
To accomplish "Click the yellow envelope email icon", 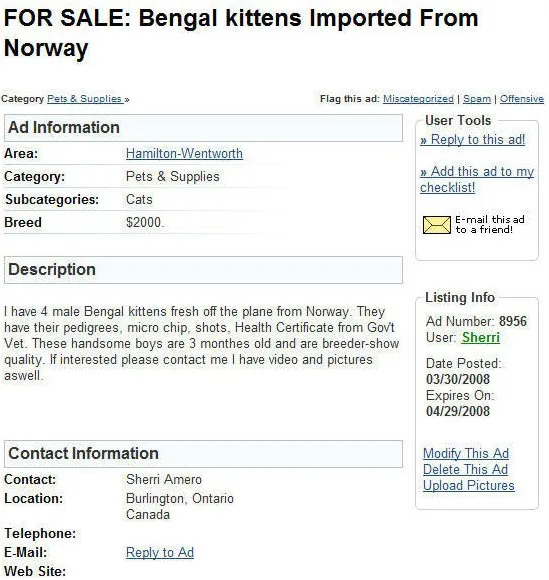I will pyautogui.click(x=437, y=225).
